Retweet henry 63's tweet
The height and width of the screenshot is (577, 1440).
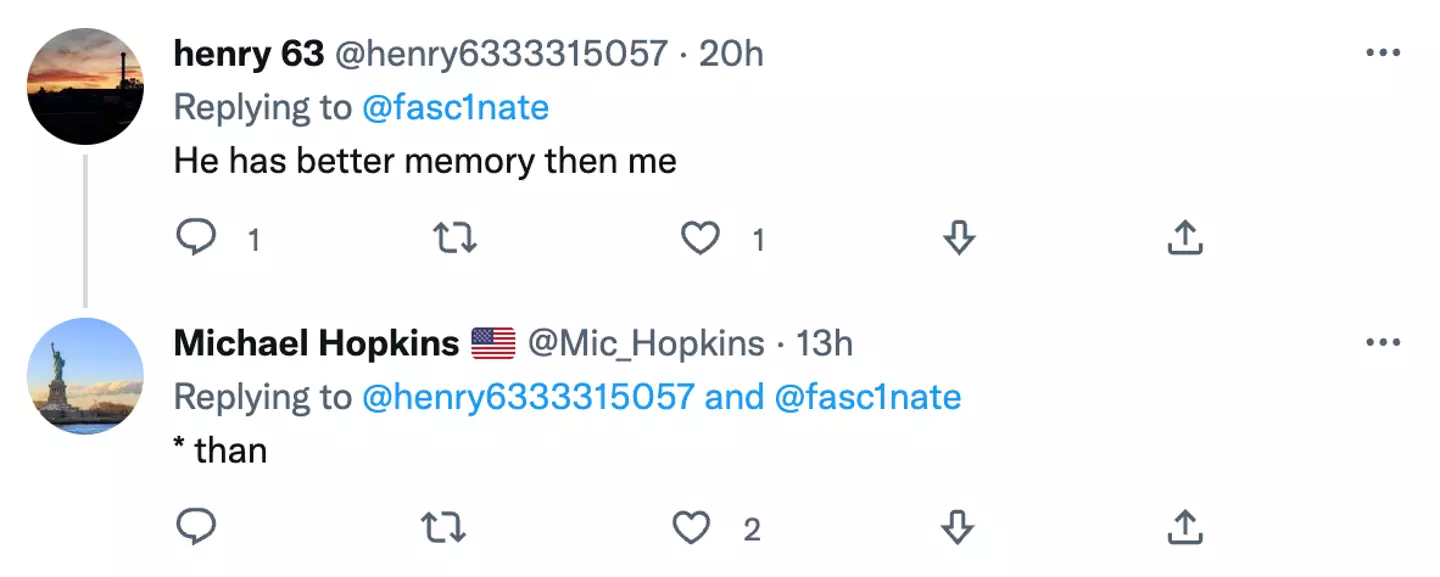pyautogui.click(x=454, y=239)
